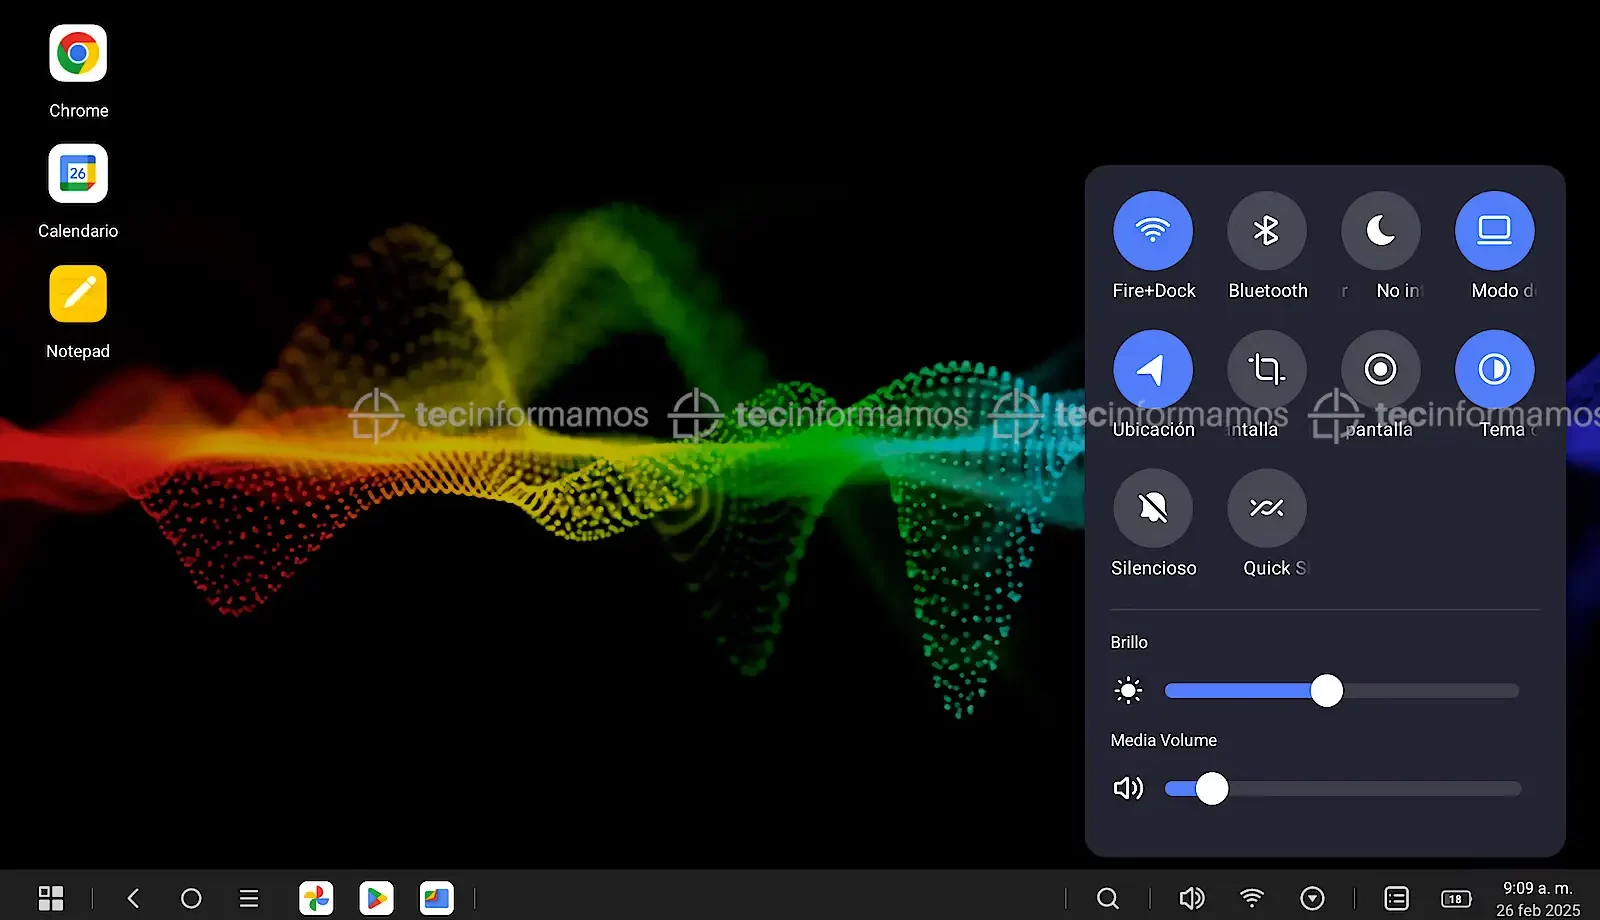The width and height of the screenshot is (1600, 920).
Task: Open Google Photos in the taskbar
Action: tap(316, 898)
